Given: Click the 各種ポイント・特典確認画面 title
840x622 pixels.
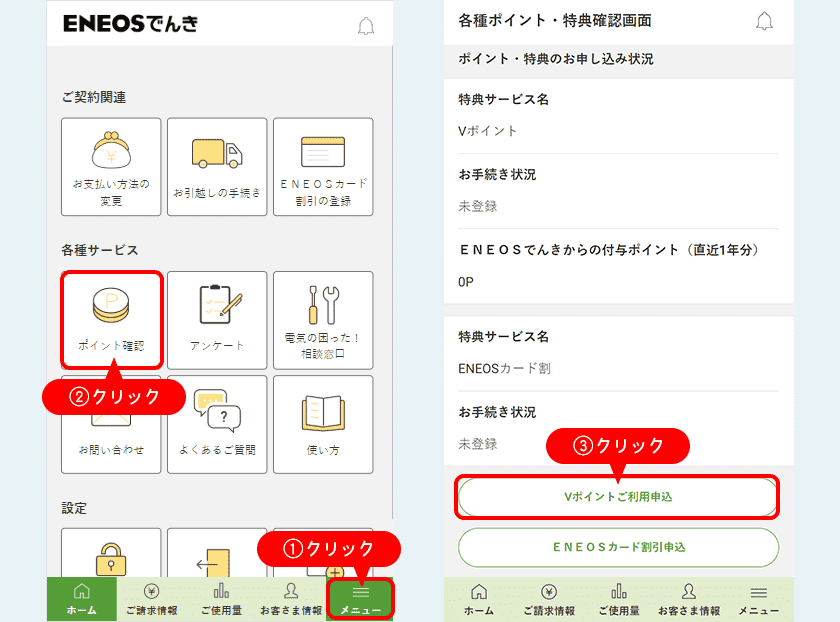Looking at the screenshot, I should click(x=554, y=21).
